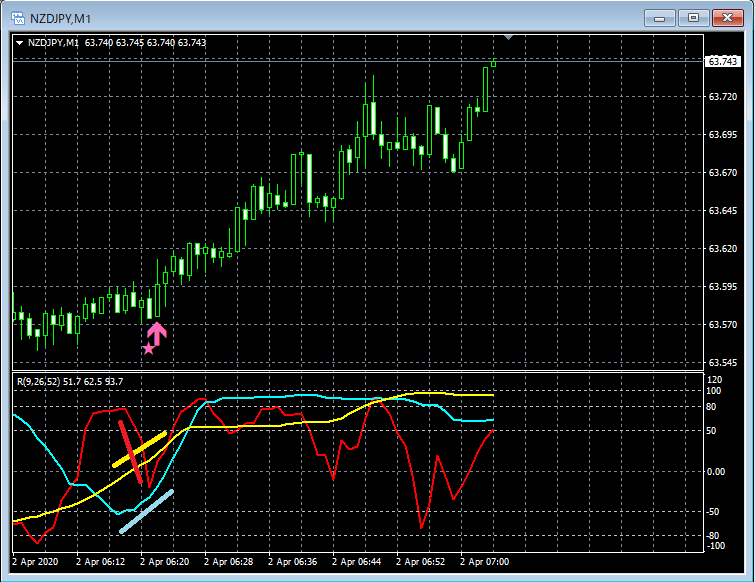The width and height of the screenshot is (755, 582).
Task: Click the NZDJPY,M1 window title text
Action: pyautogui.click(x=60, y=19)
